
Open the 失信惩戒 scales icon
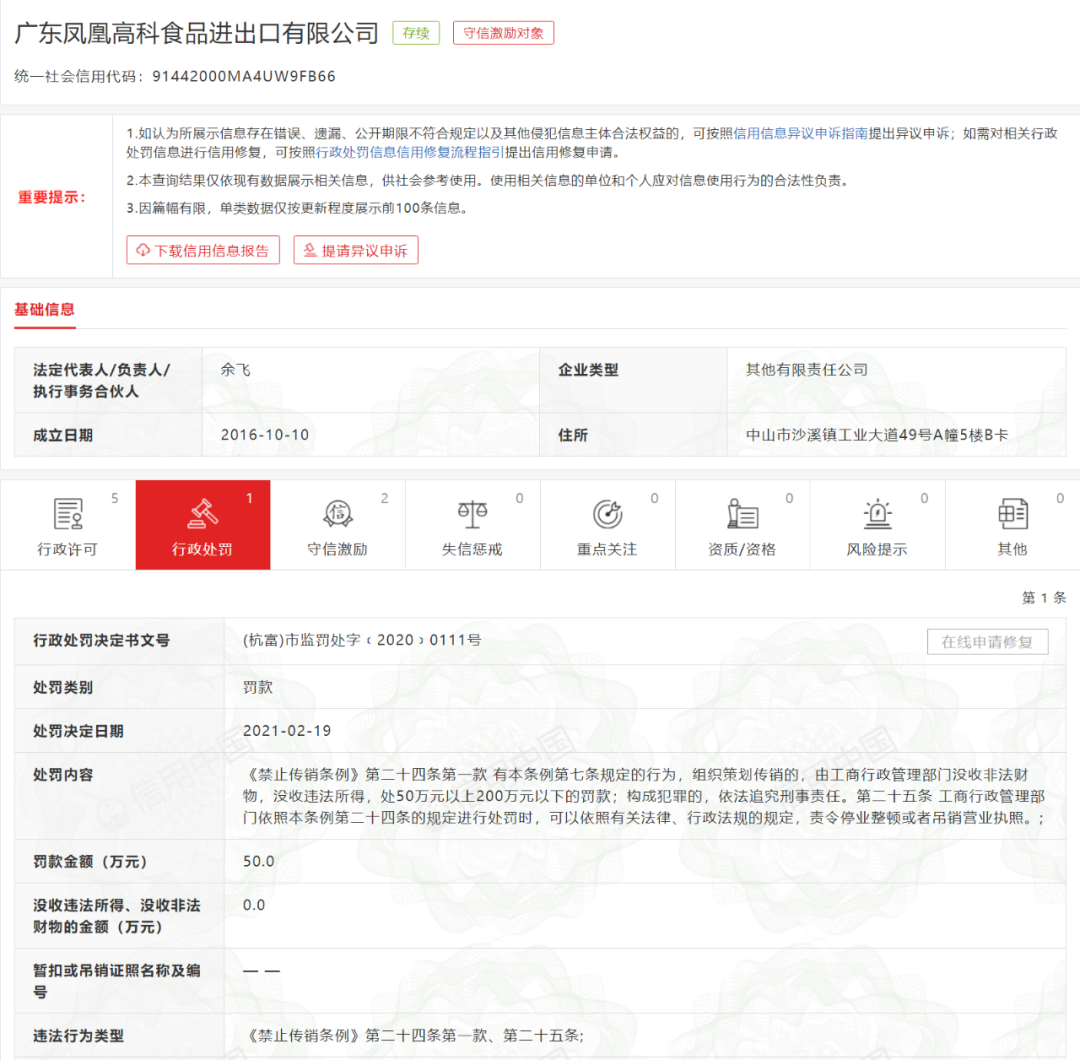(472, 513)
